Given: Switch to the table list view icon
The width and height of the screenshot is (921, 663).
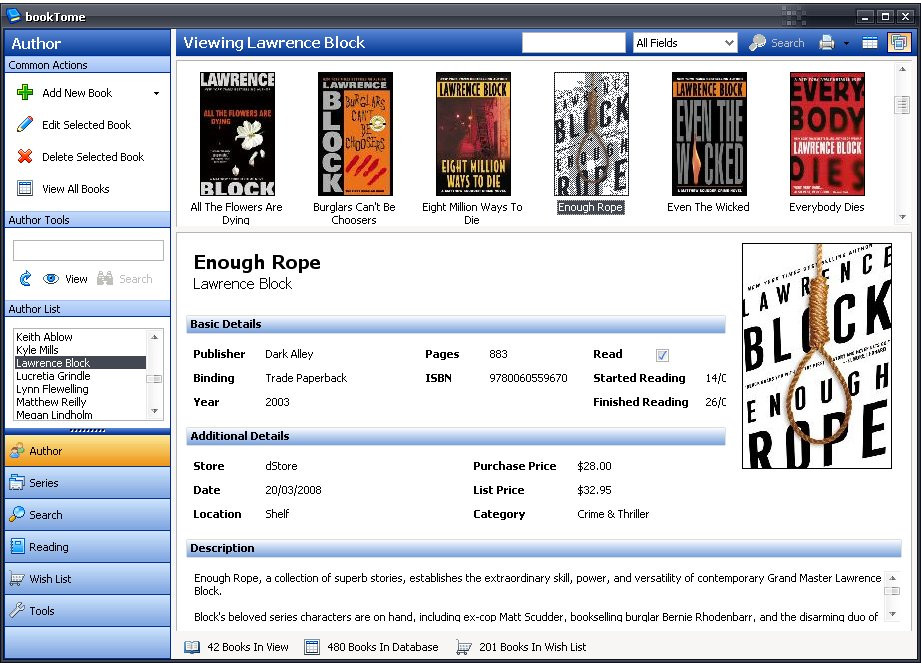Looking at the screenshot, I should click(x=870, y=43).
